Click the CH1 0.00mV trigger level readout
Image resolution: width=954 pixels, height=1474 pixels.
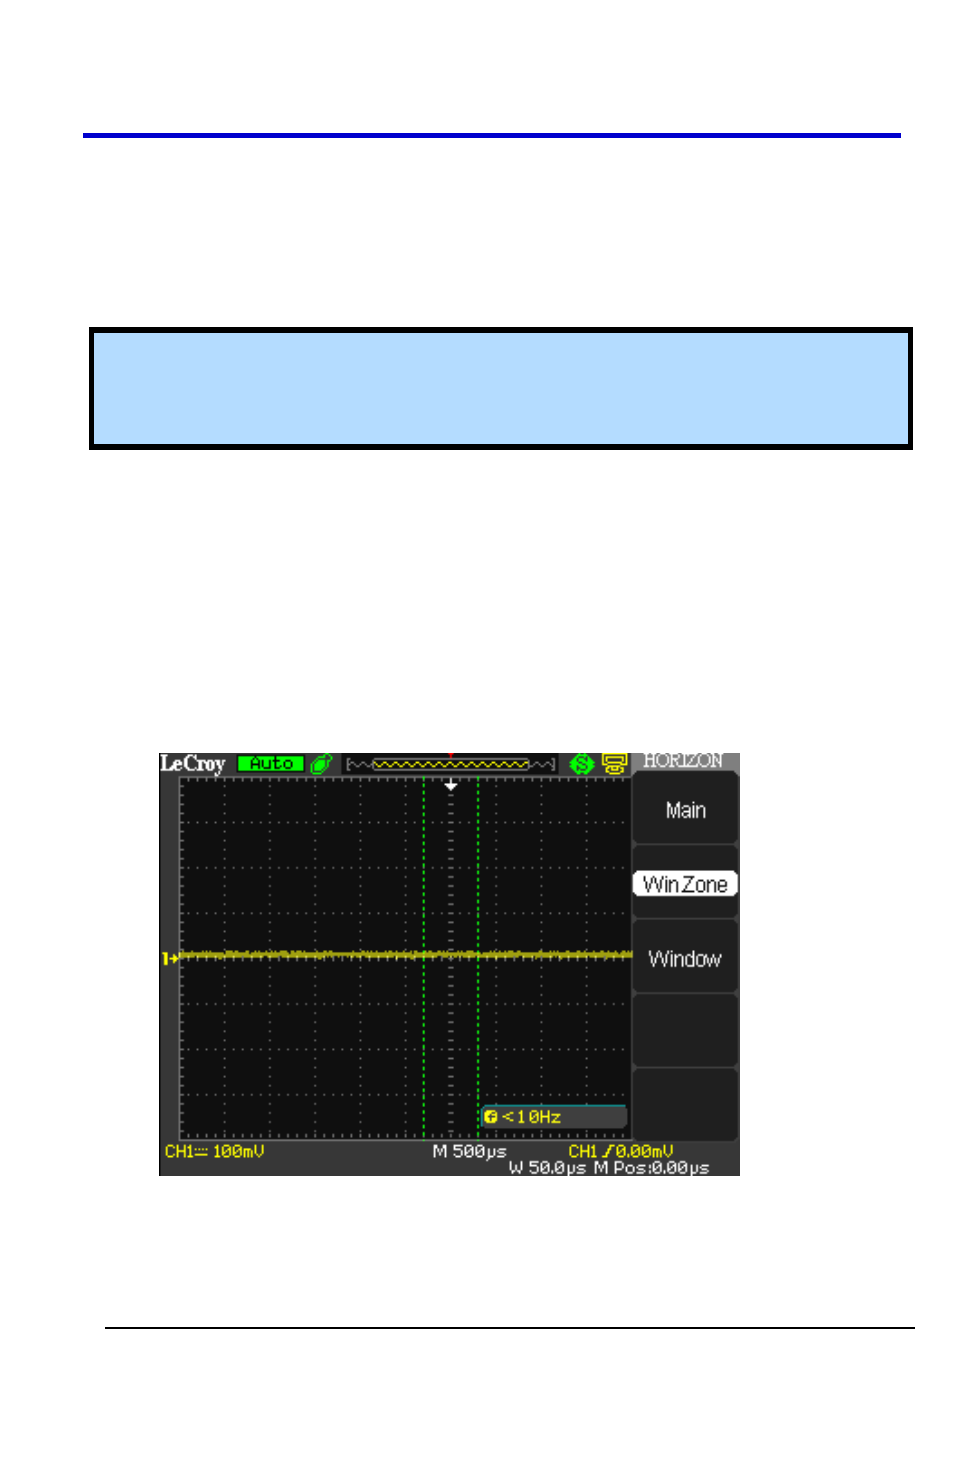(621, 1151)
